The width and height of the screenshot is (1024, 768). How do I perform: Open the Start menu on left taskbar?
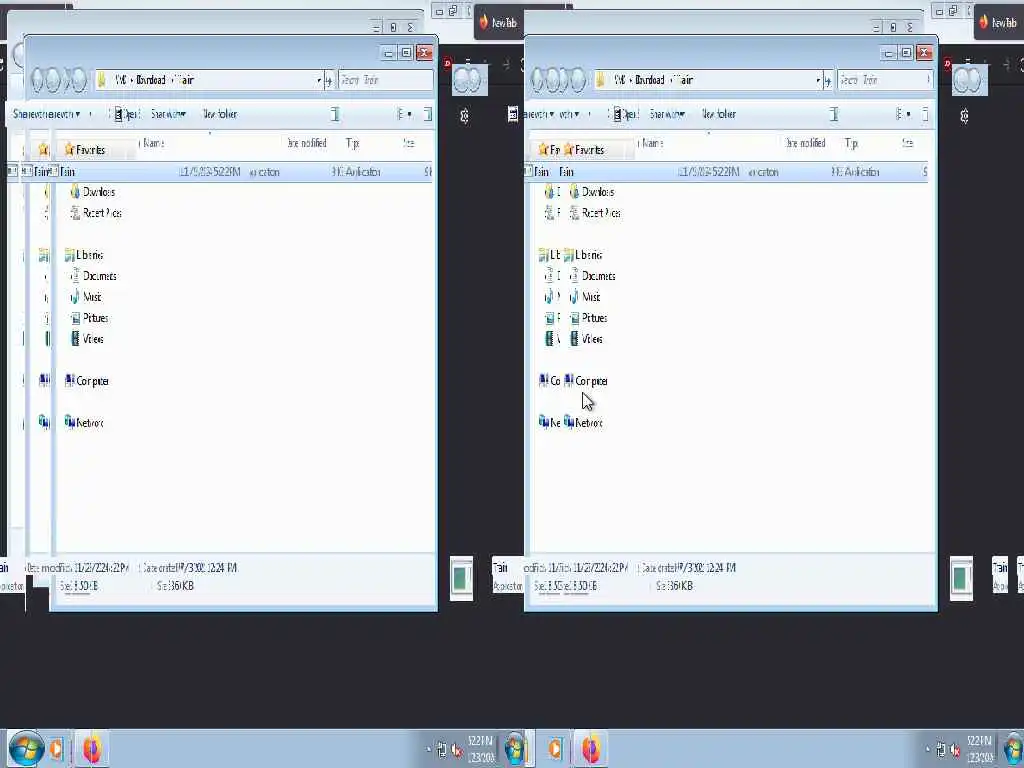(25, 749)
